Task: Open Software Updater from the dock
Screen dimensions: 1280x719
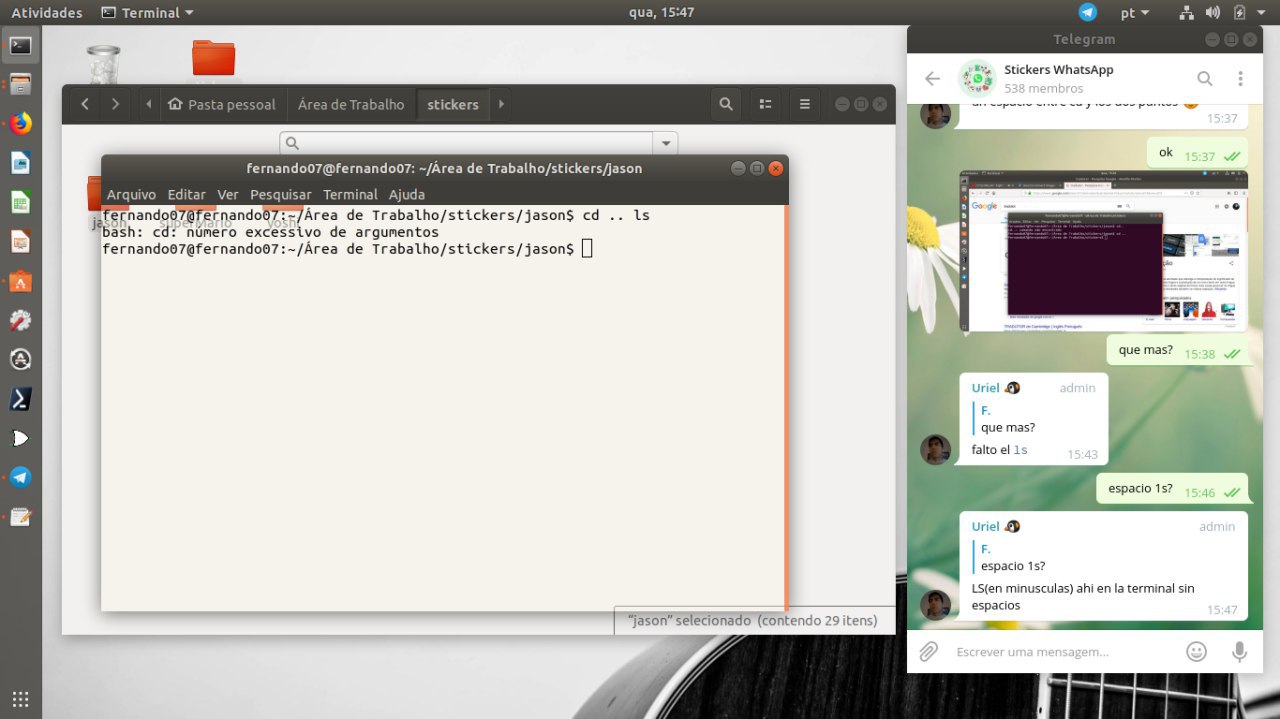Action: pos(20,359)
